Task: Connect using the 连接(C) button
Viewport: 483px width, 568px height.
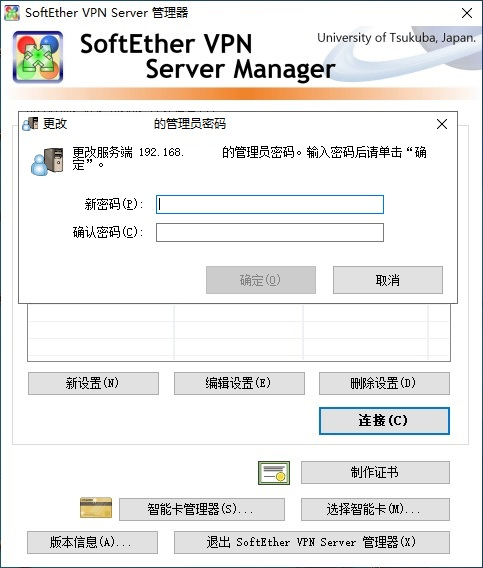Action: [384, 421]
